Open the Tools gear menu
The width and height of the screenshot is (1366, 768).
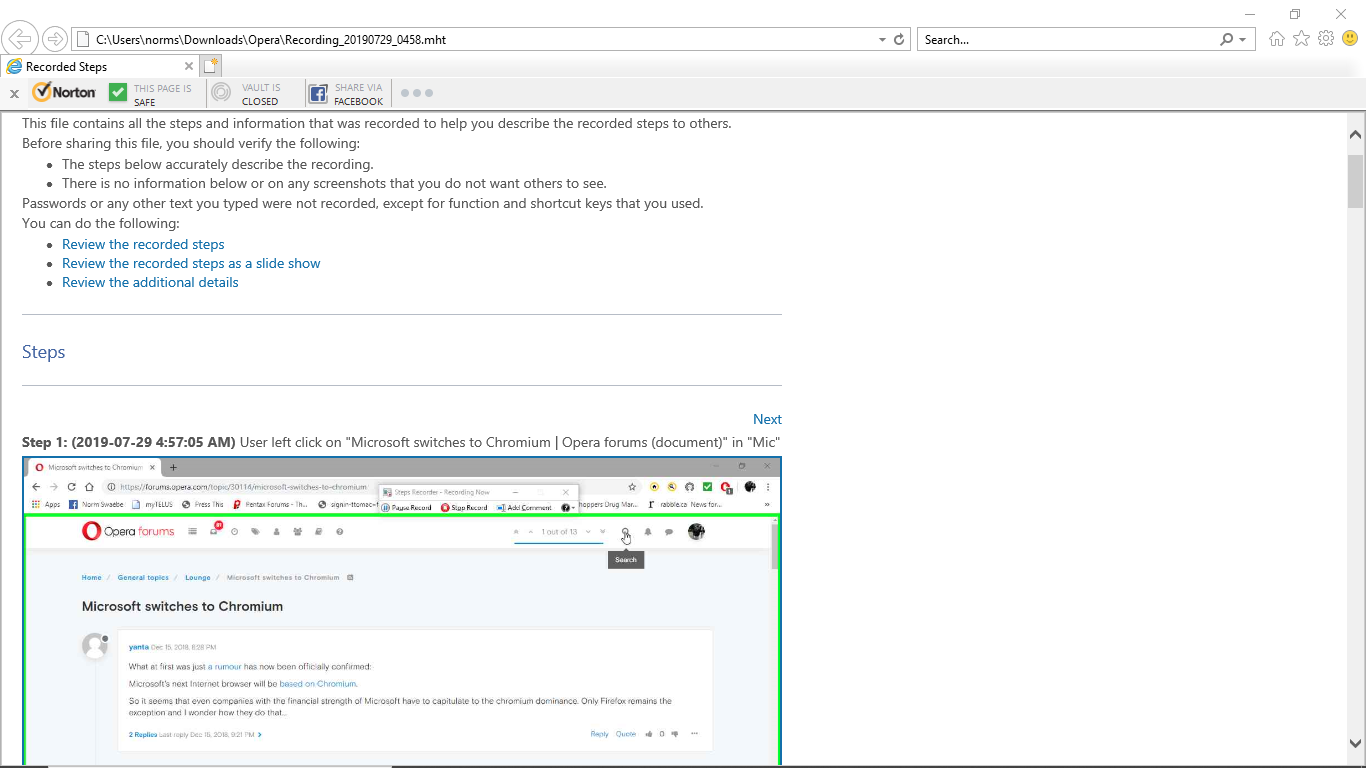(x=1326, y=39)
